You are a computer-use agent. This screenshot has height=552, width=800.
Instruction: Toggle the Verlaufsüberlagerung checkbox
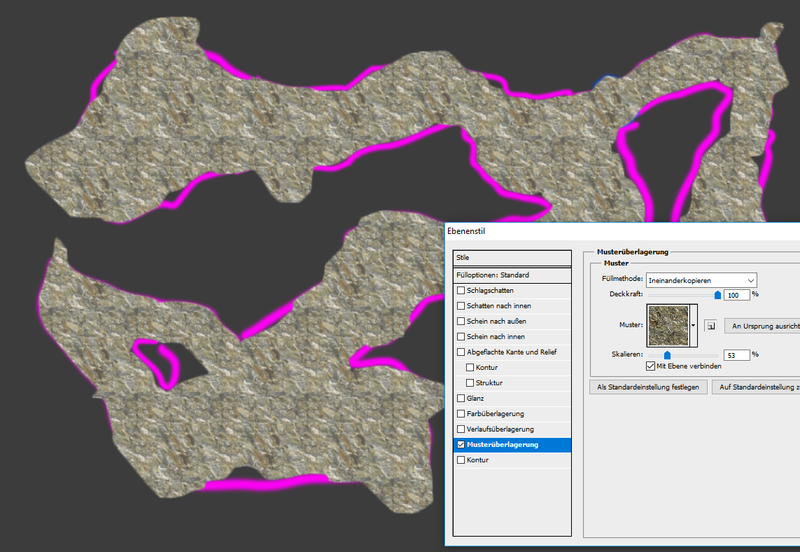pos(461,429)
